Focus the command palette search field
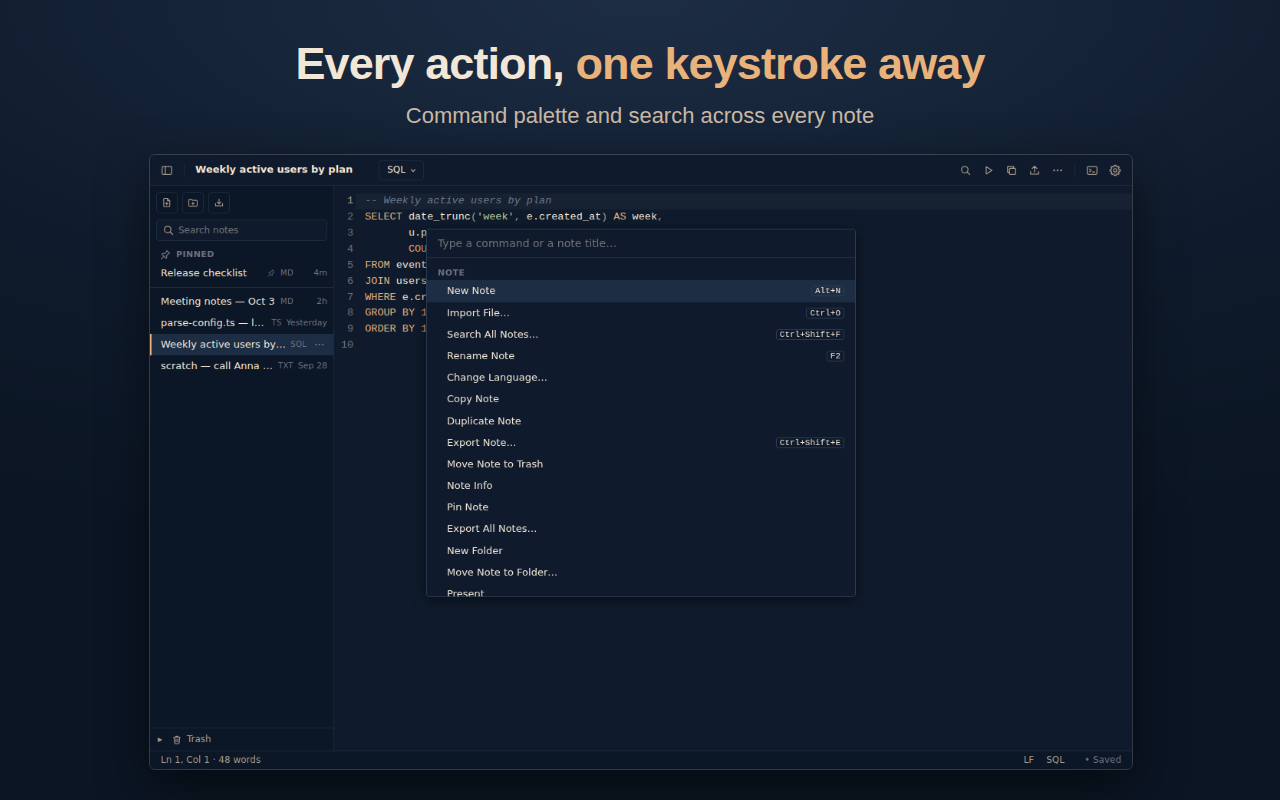Viewport: 1280px width, 800px height. coord(641,243)
